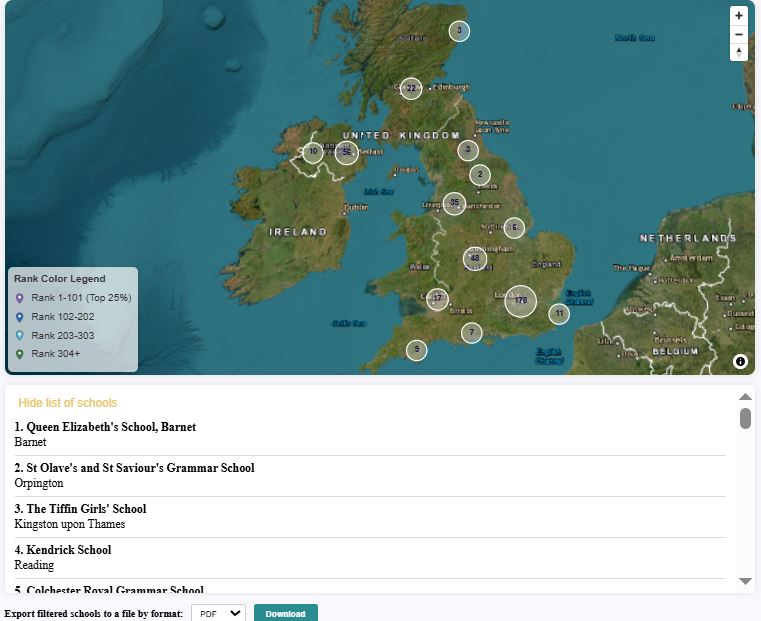Download the filtered schools file
Screen dimensions: 761x621
pyautogui.click(x=285, y=613)
